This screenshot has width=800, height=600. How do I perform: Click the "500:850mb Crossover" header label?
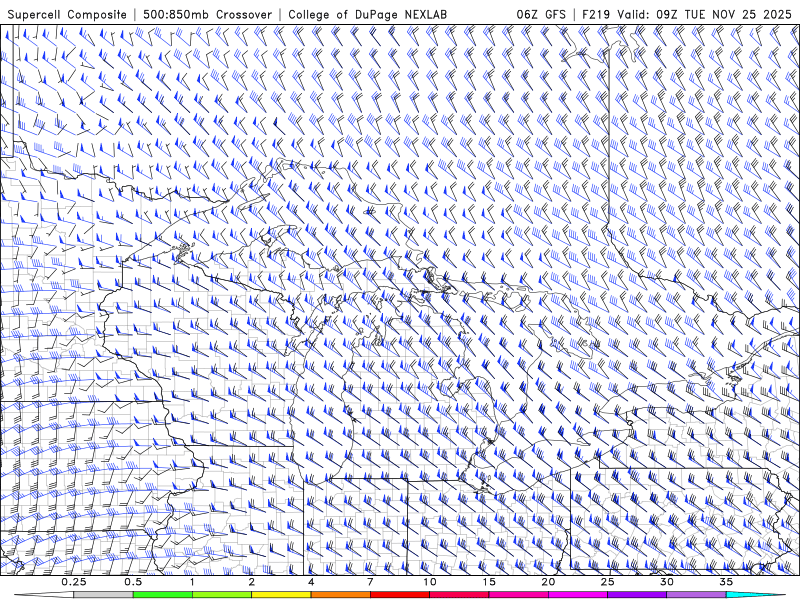click(208, 14)
